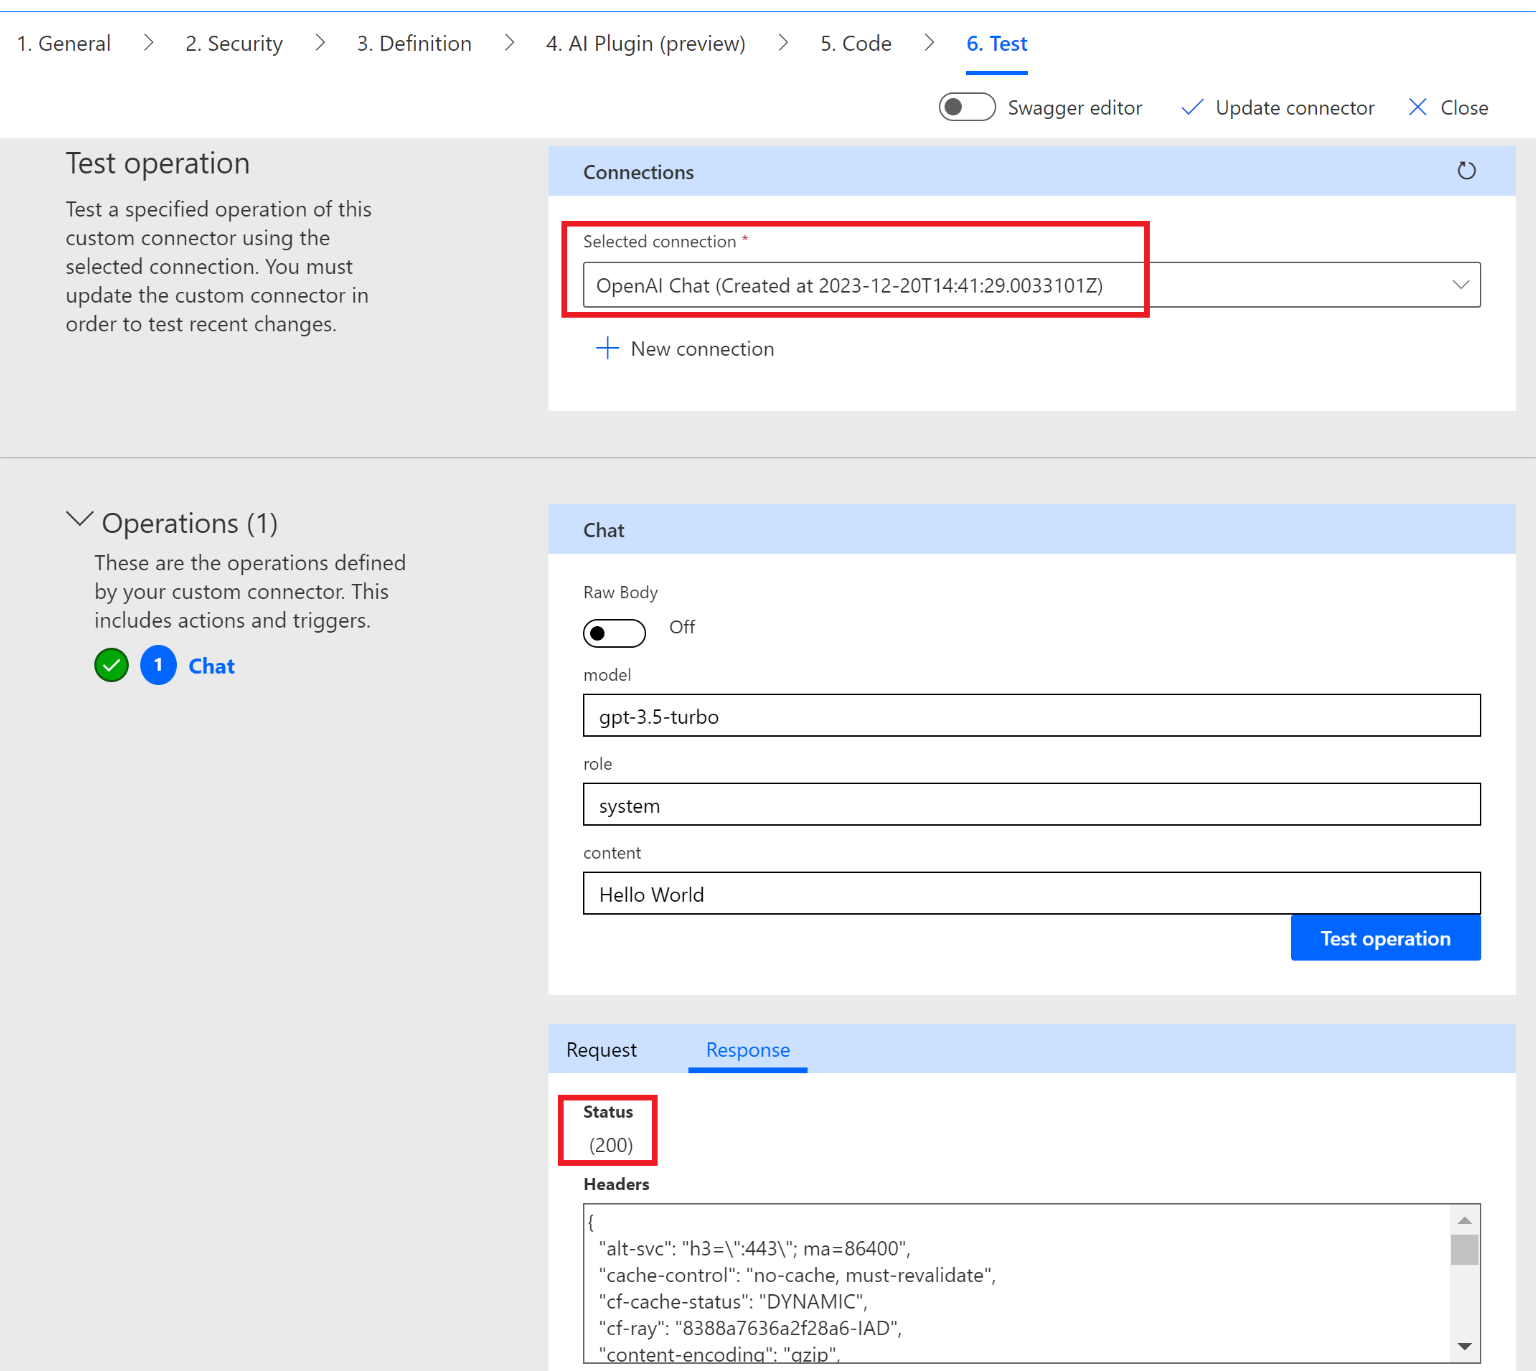Click the blue number 1 badge
1538x1371 pixels.
tap(158, 665)
